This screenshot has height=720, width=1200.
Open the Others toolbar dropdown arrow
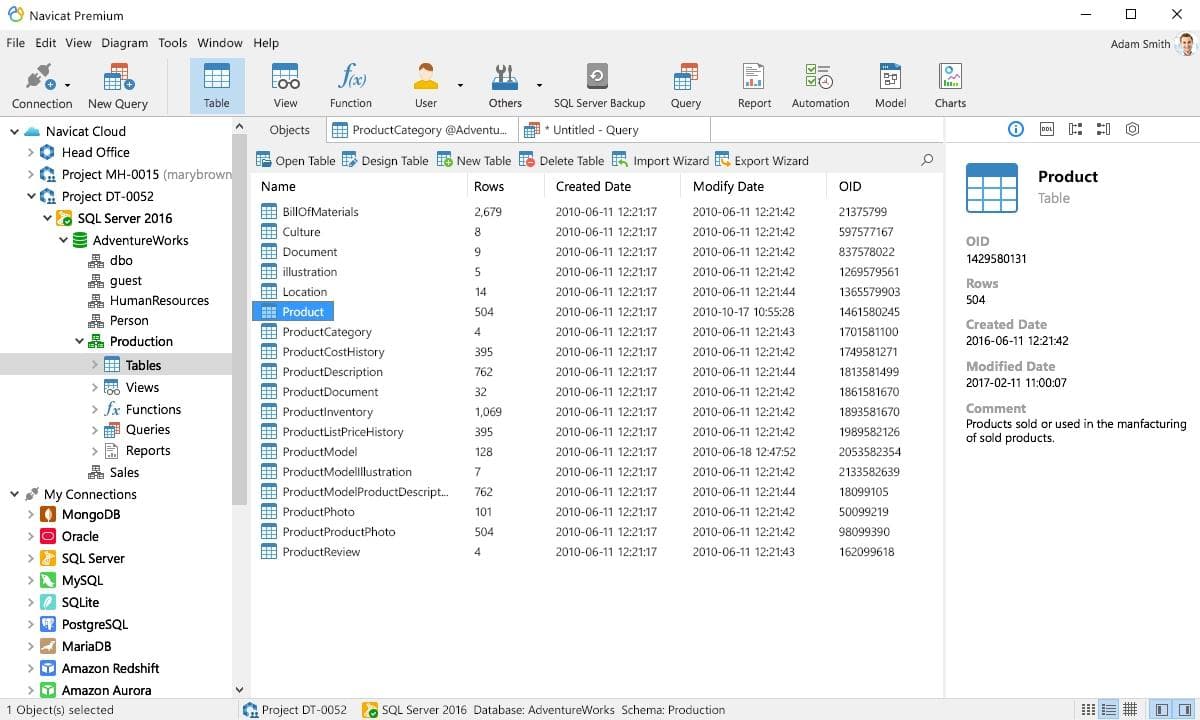click(x=539, y=86)
